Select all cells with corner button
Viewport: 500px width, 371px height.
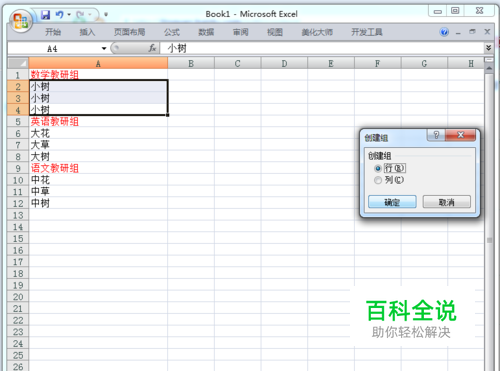click(18, 63)
